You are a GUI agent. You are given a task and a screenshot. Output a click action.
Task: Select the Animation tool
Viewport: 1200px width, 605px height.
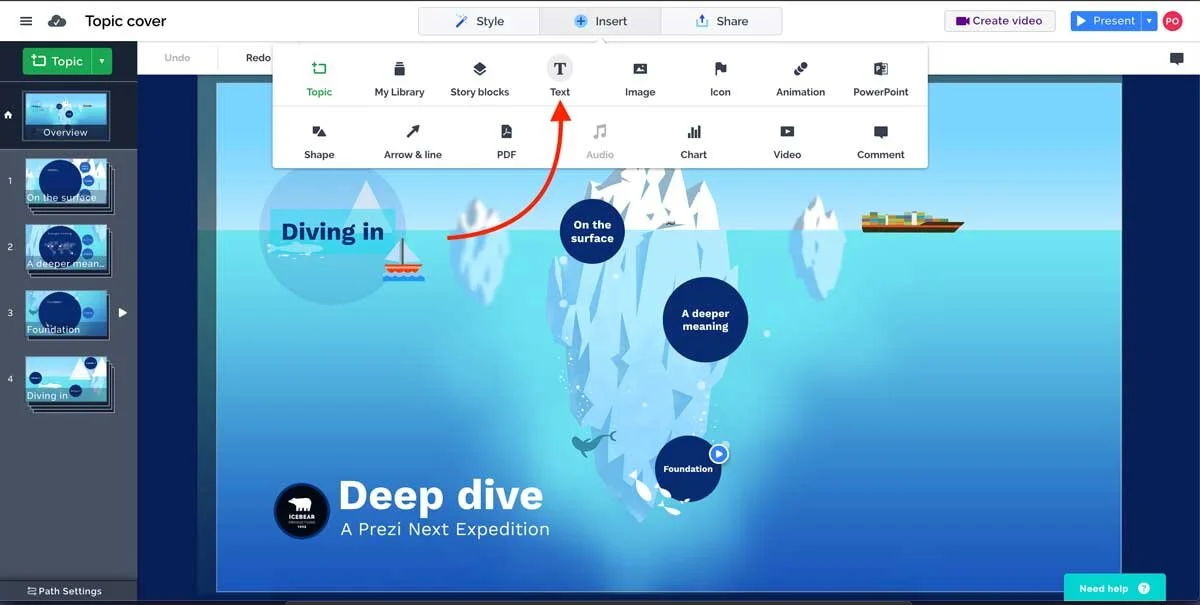[x=799, y=75]
